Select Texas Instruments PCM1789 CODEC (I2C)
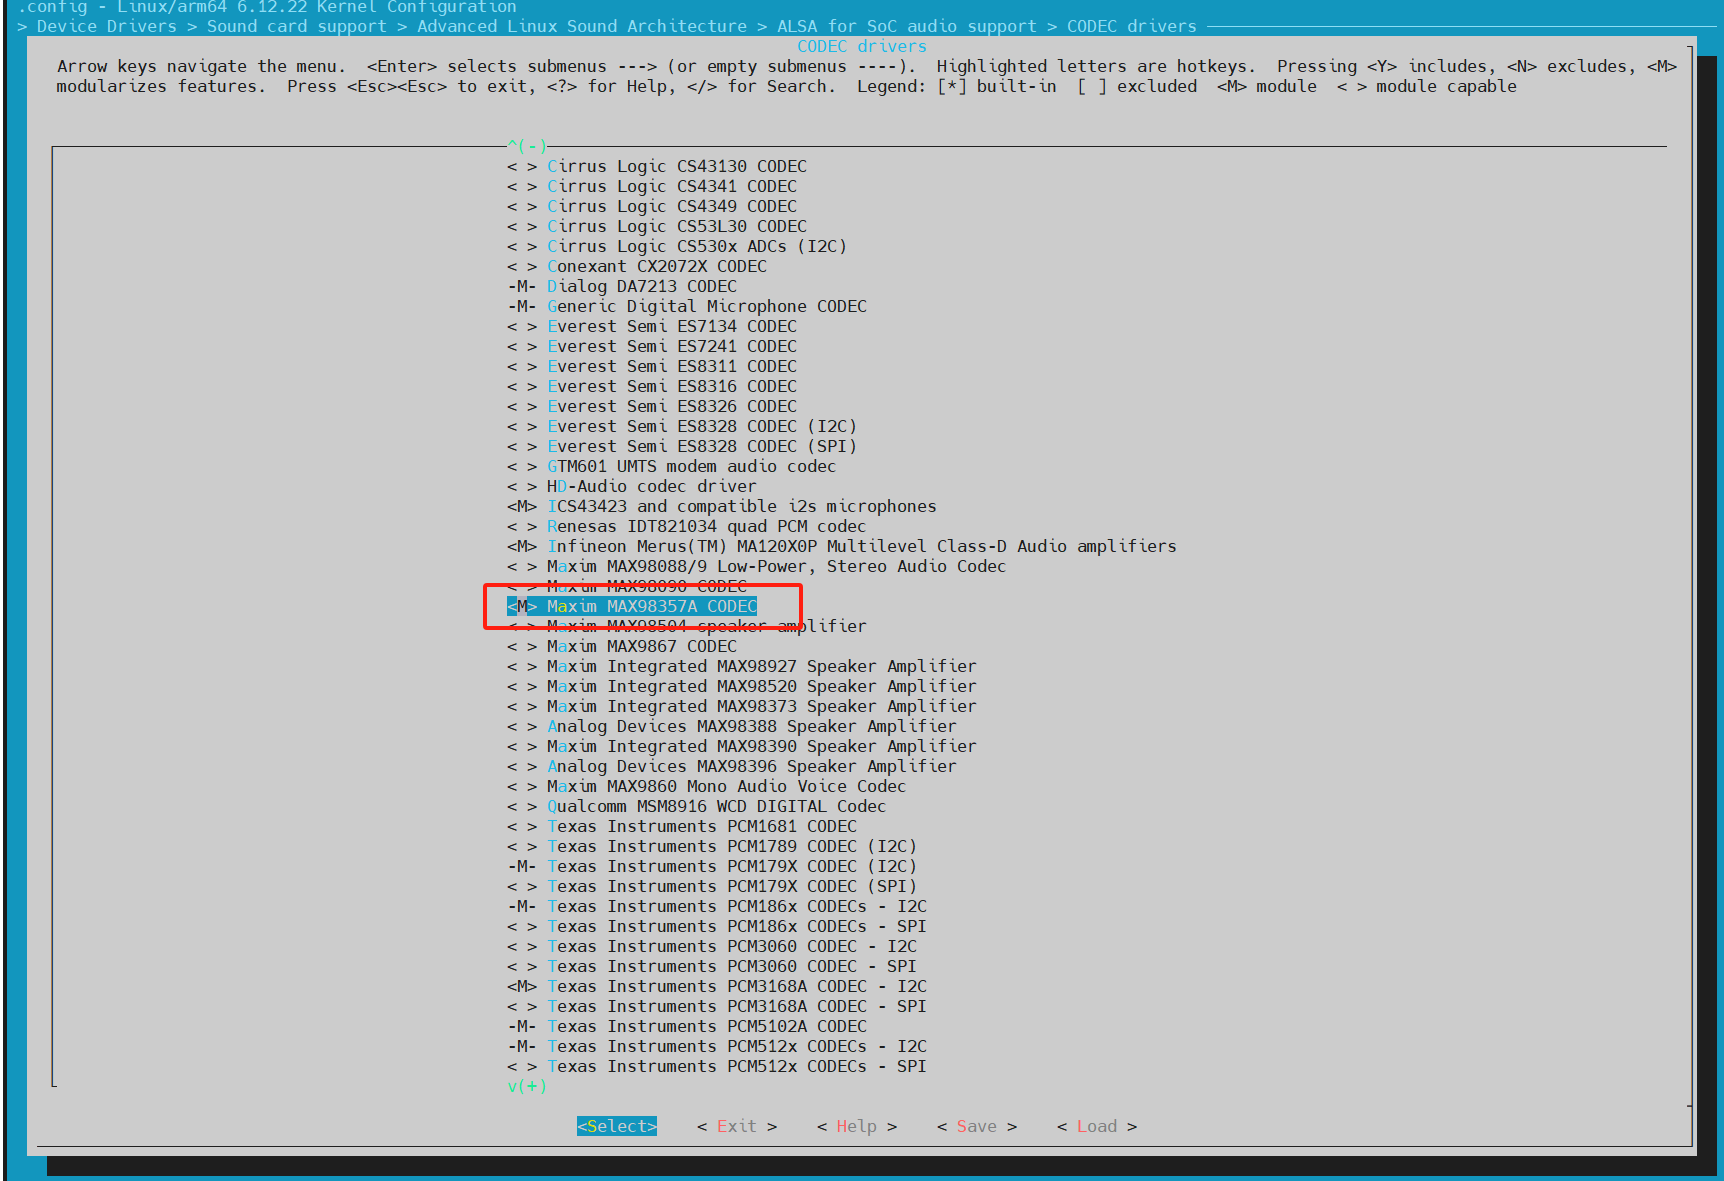Screen dimensions: 1724x1181 pyautogui.click(x=712, y=846)
